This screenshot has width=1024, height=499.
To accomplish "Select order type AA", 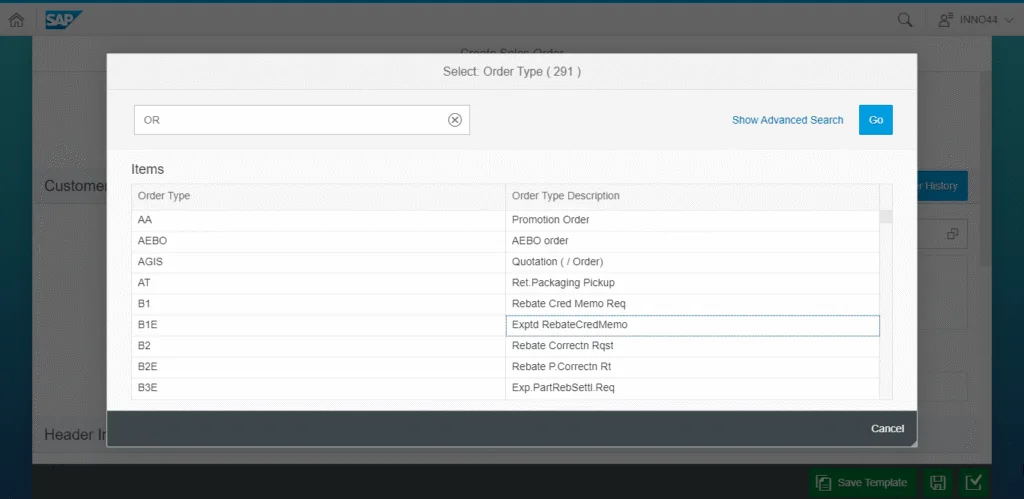I will tap(318, 220).
